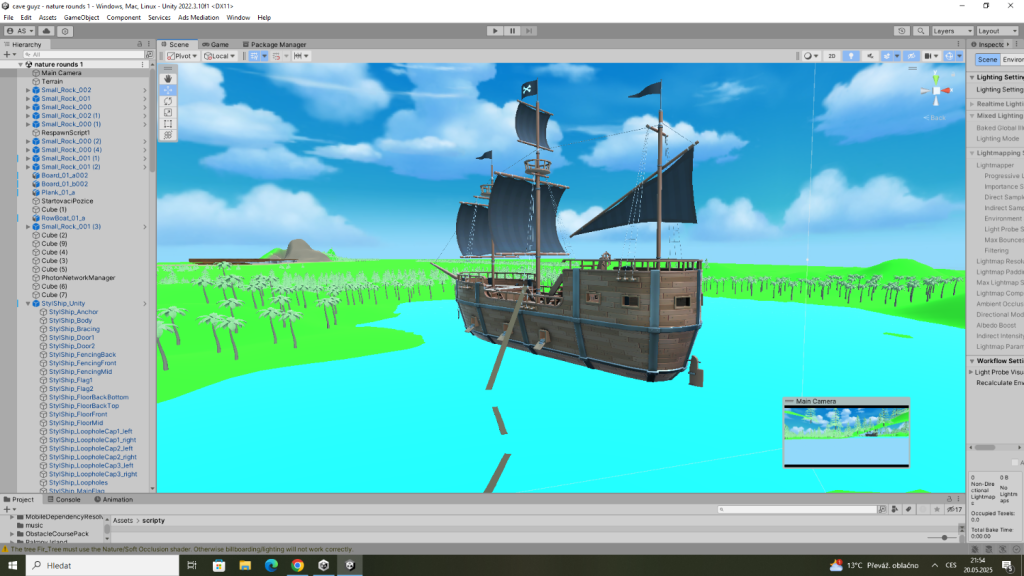
Task: Open File Explorer from the taskbar
Action: [245, 566]
